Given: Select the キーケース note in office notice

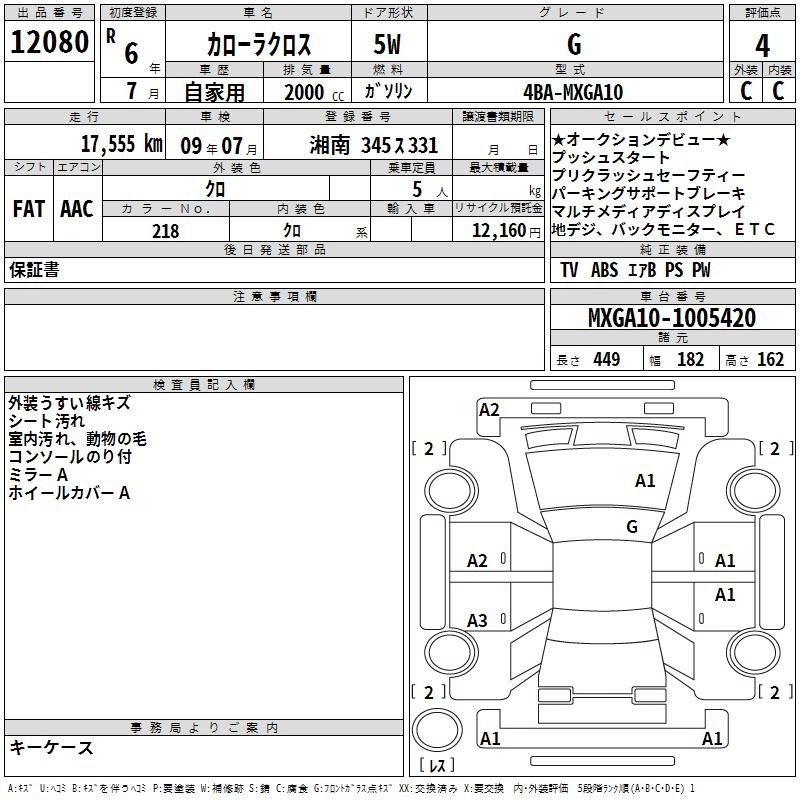Looking at the screenshot, I should 51,748.
